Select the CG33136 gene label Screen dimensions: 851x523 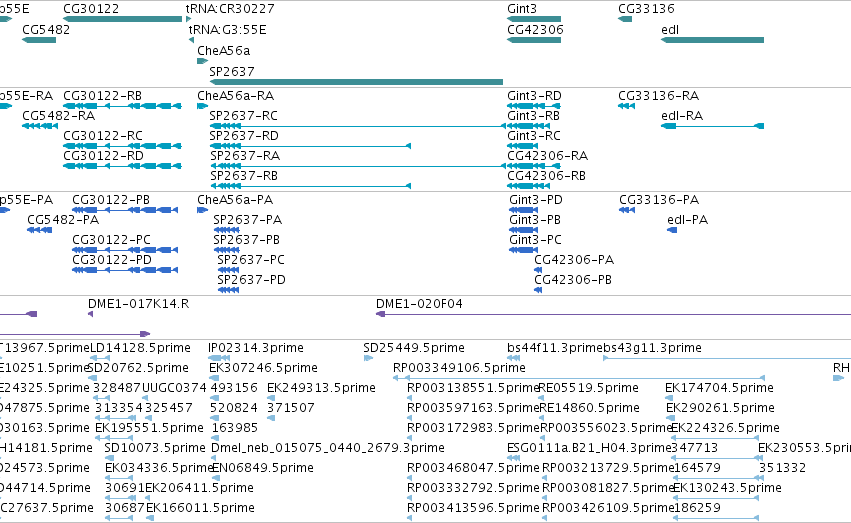point(646,9)
